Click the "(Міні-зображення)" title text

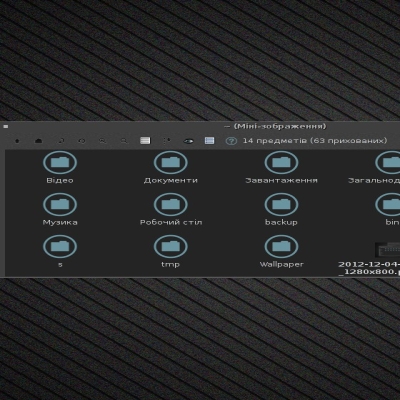coord(280,126)
